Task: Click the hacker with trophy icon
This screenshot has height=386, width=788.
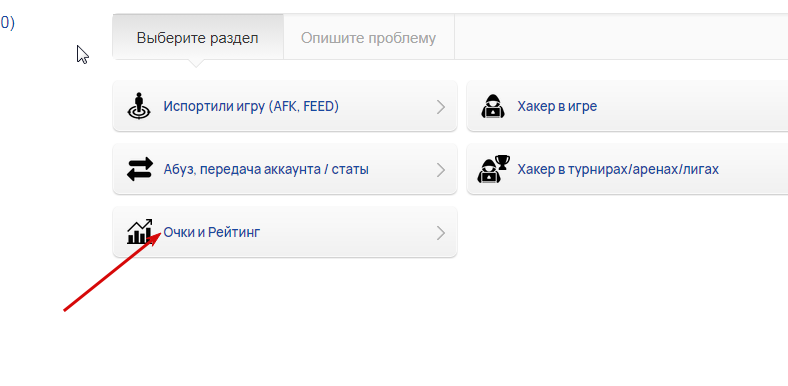Action: tap(493, 169)
